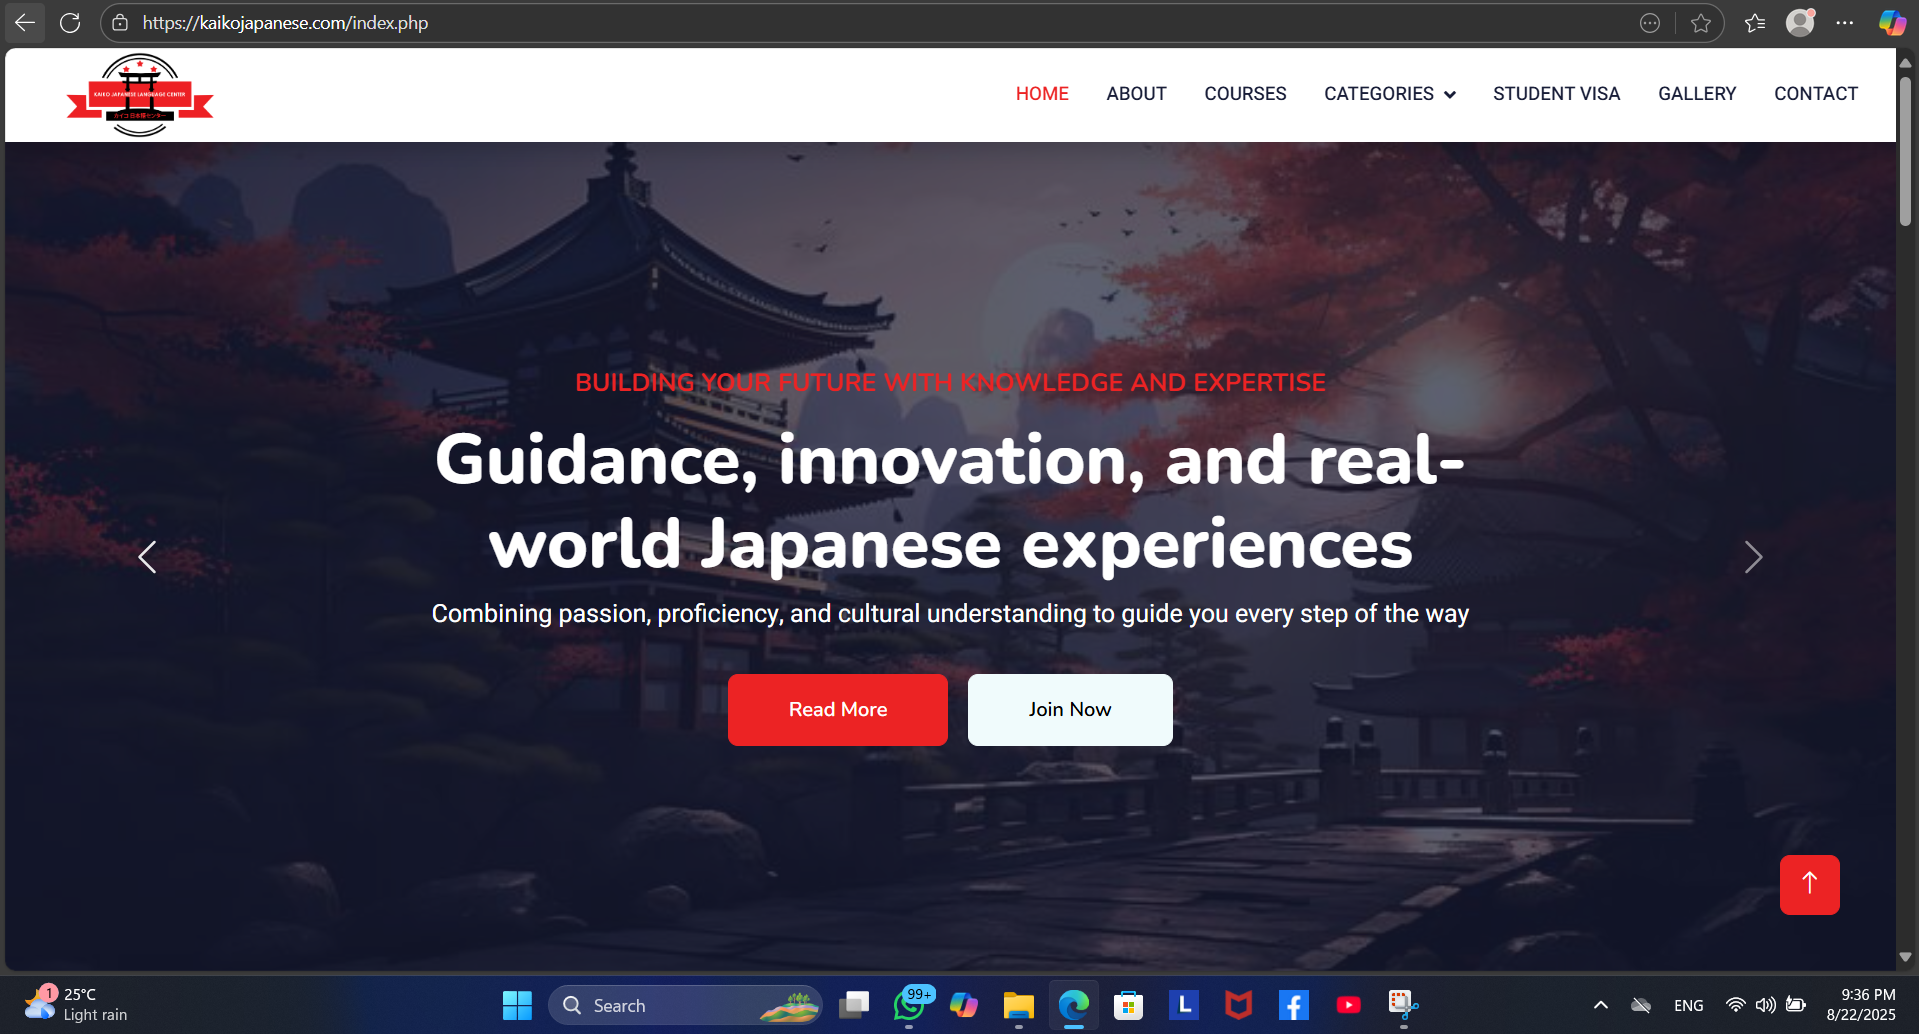Open the Courses menu item

point(1245,94)
